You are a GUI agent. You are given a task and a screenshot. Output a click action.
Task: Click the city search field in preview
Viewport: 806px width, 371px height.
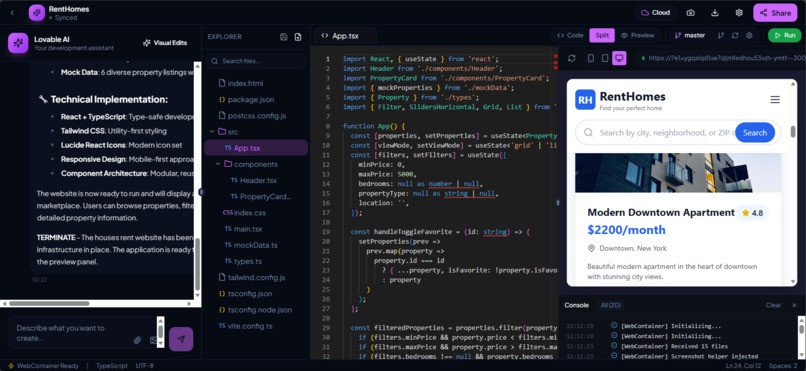click(666, 133)
